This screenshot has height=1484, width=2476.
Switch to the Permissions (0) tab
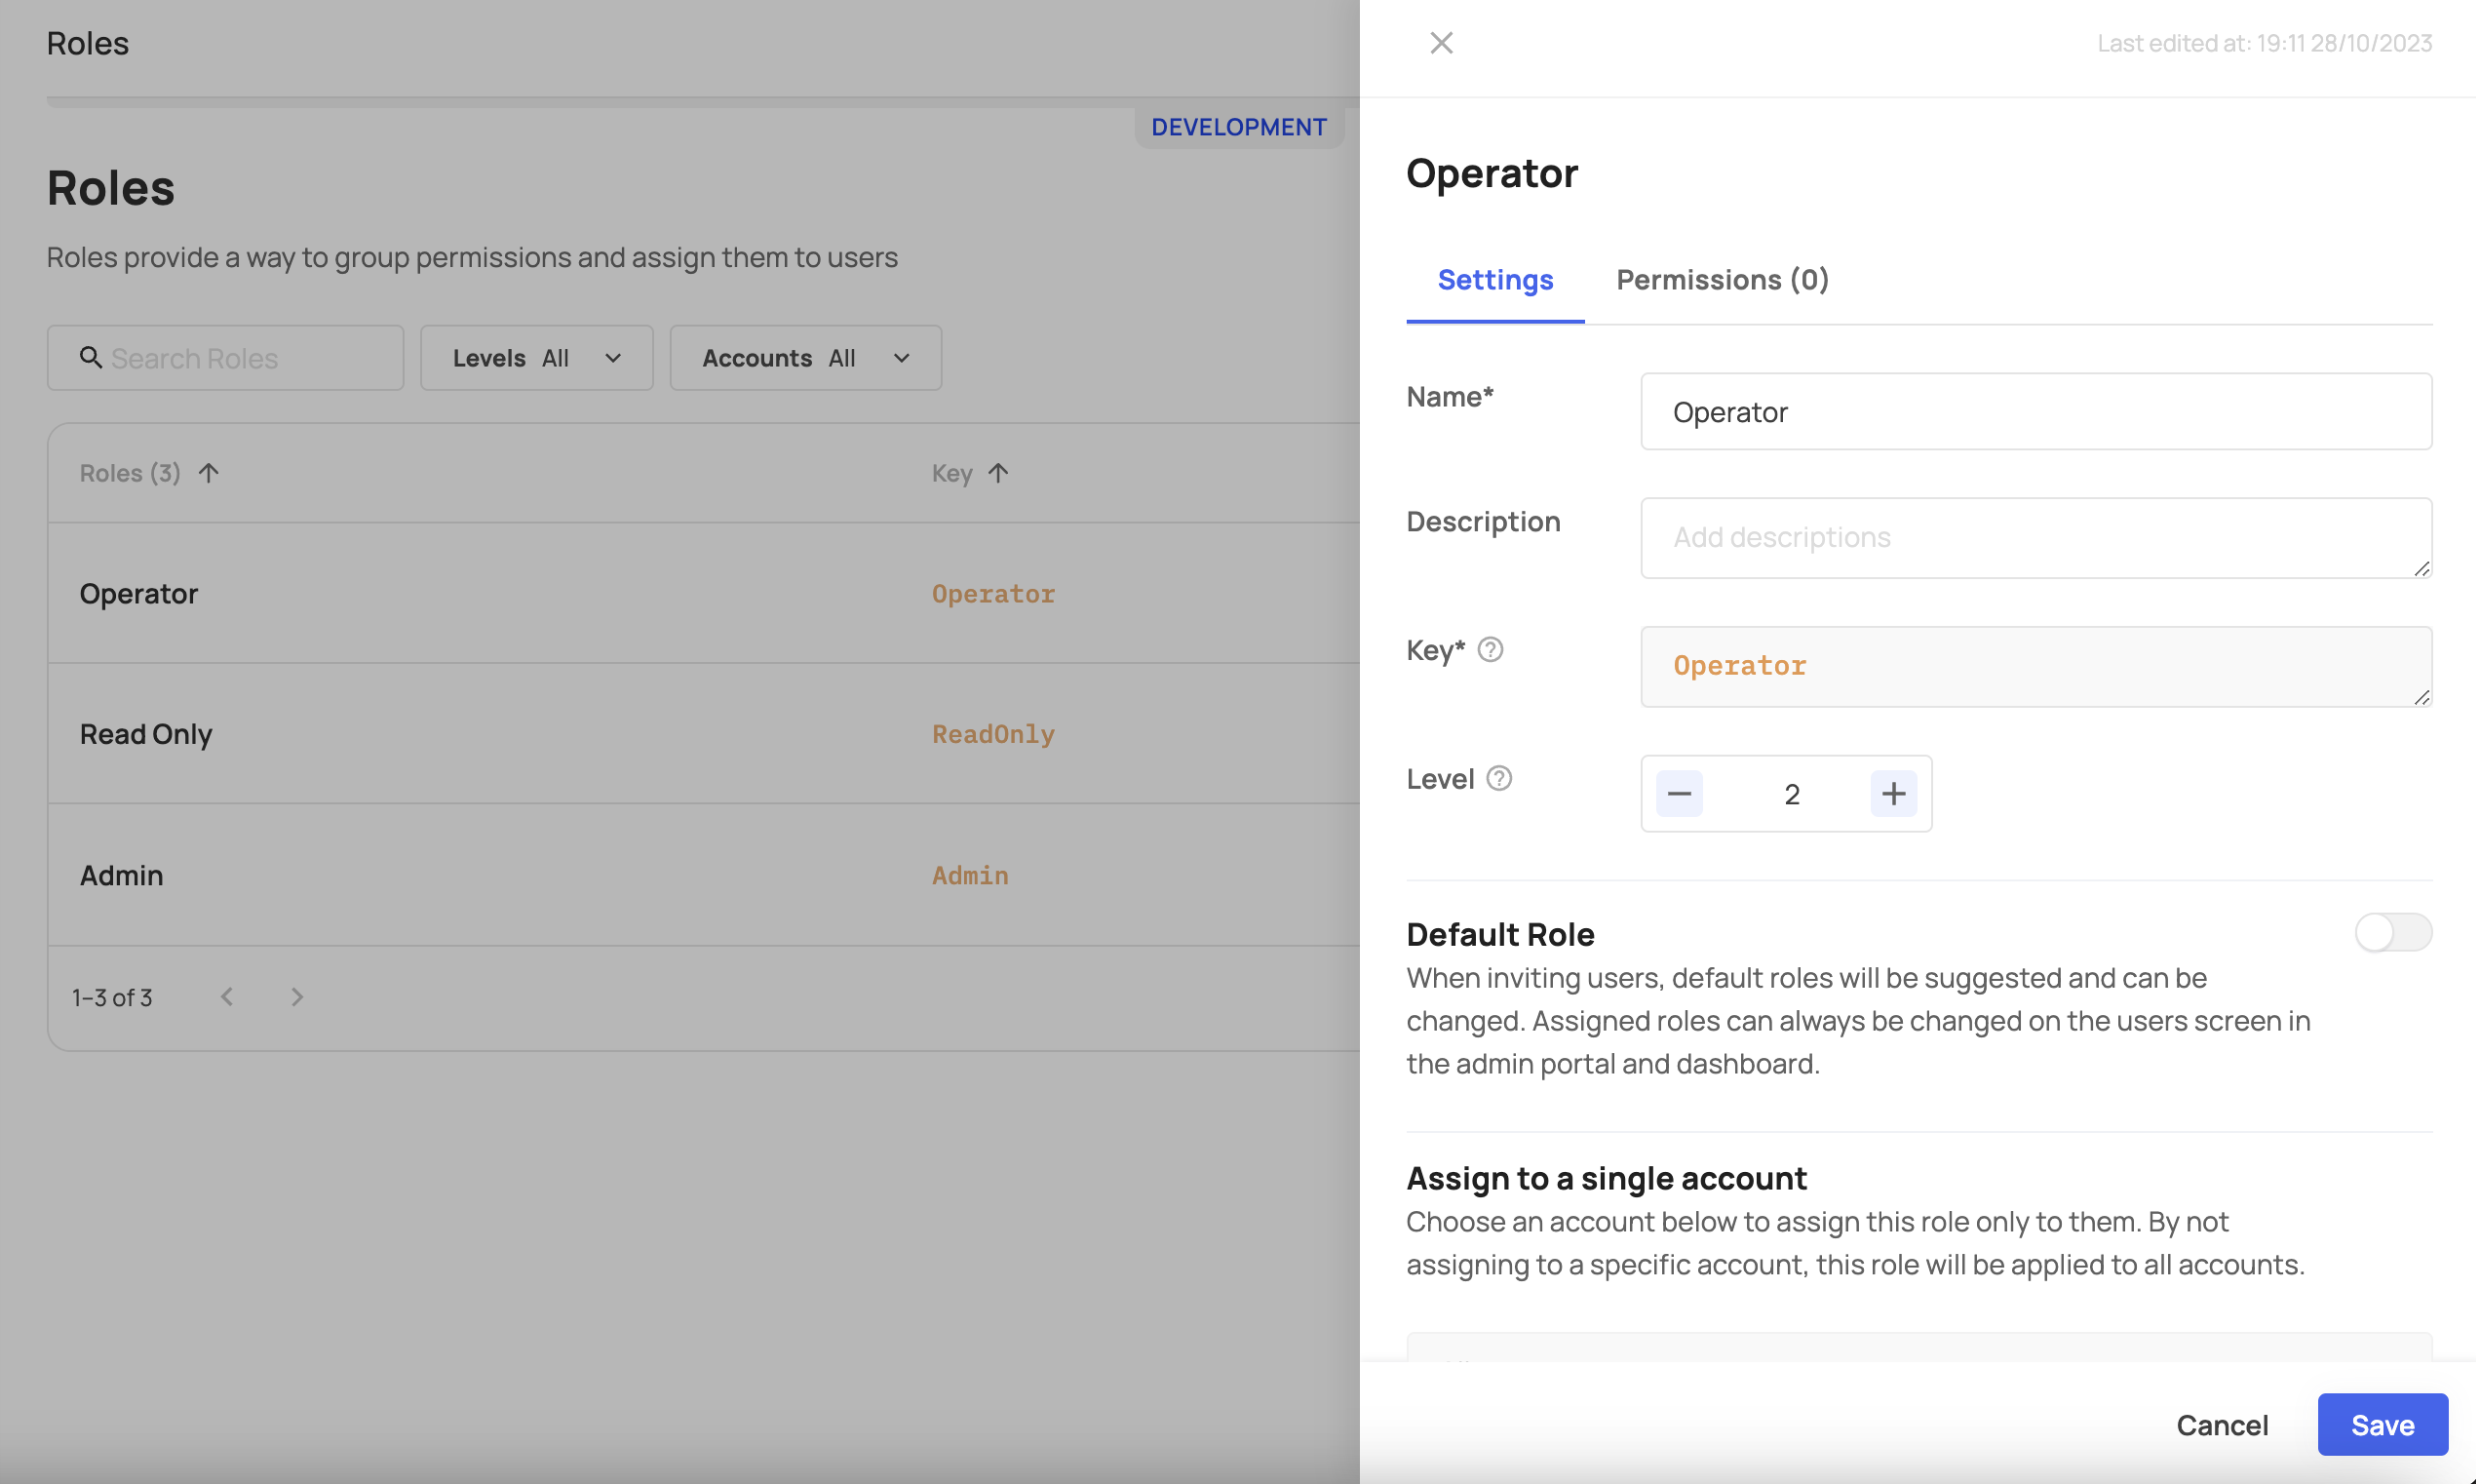[1722, 280]
